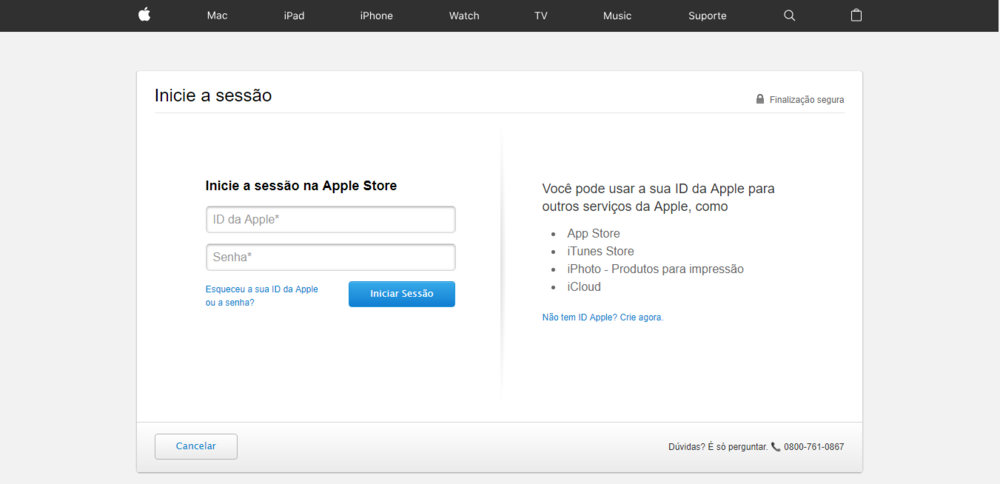The width and height of the screenshot is (1000, 484).
Task: Click the phone icon next to 0800-761-0867
Action: (776, 447)
